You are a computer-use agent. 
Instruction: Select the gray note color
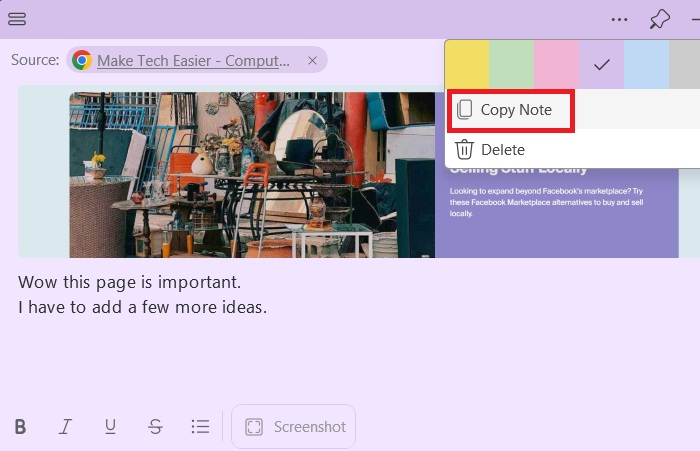tap(684, 64)
